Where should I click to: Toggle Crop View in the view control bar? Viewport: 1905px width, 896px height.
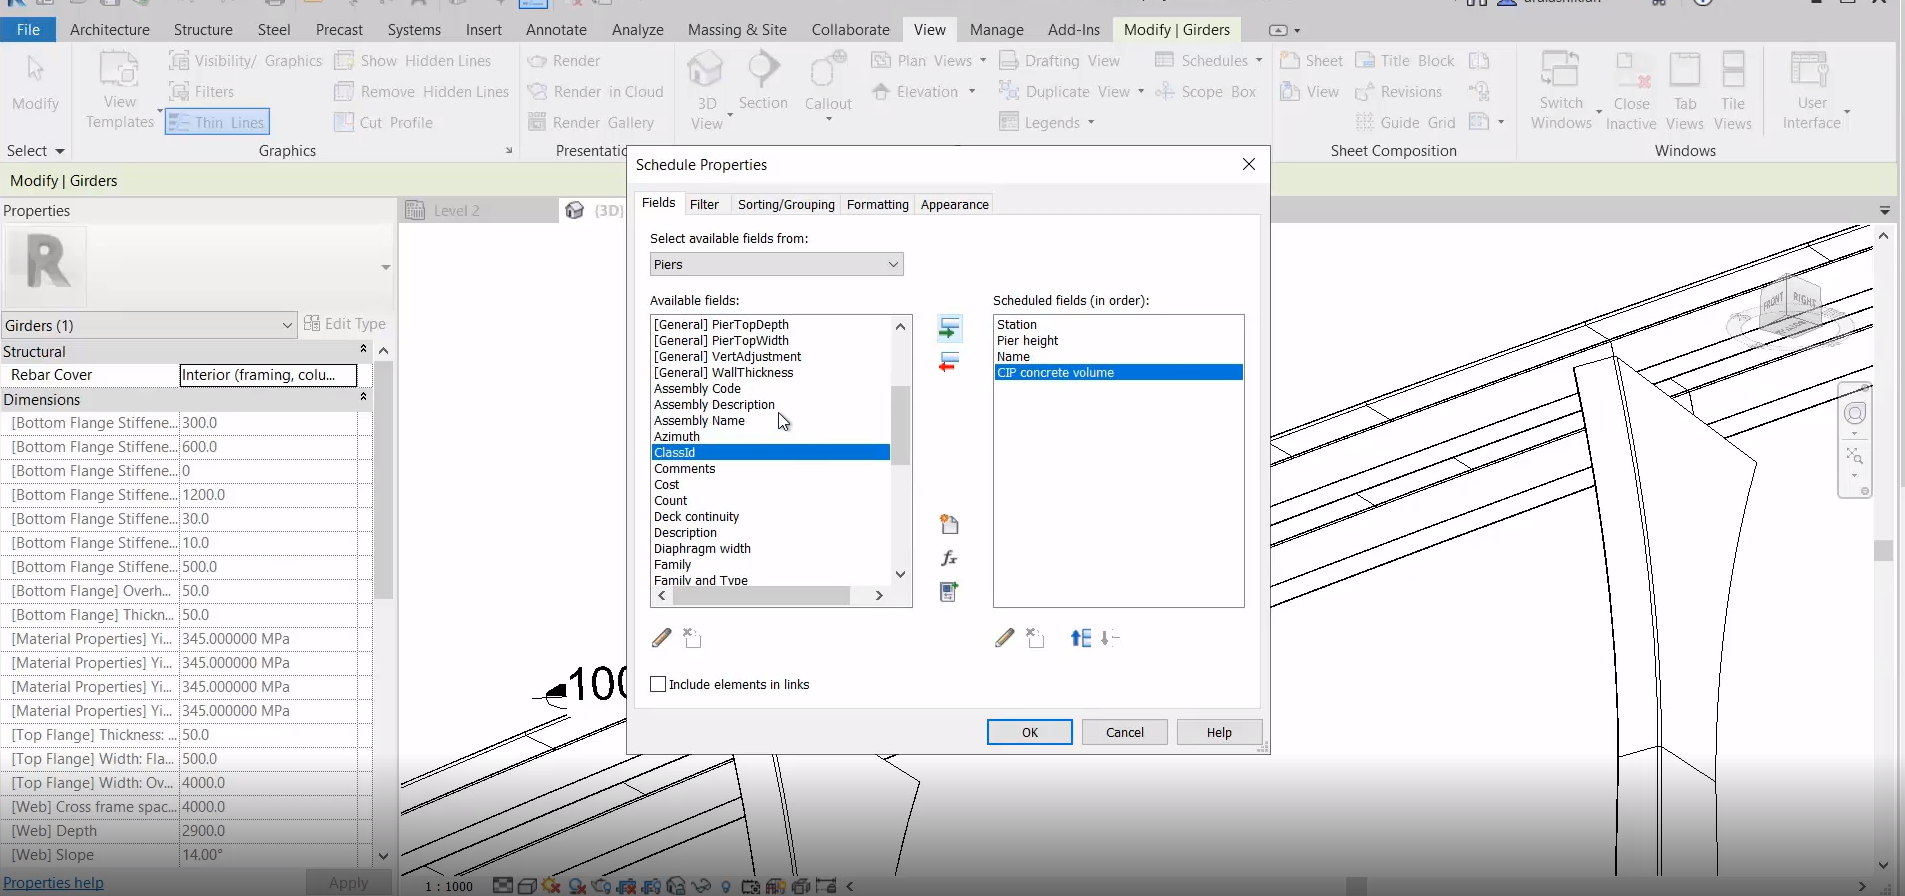pos(627,886)
